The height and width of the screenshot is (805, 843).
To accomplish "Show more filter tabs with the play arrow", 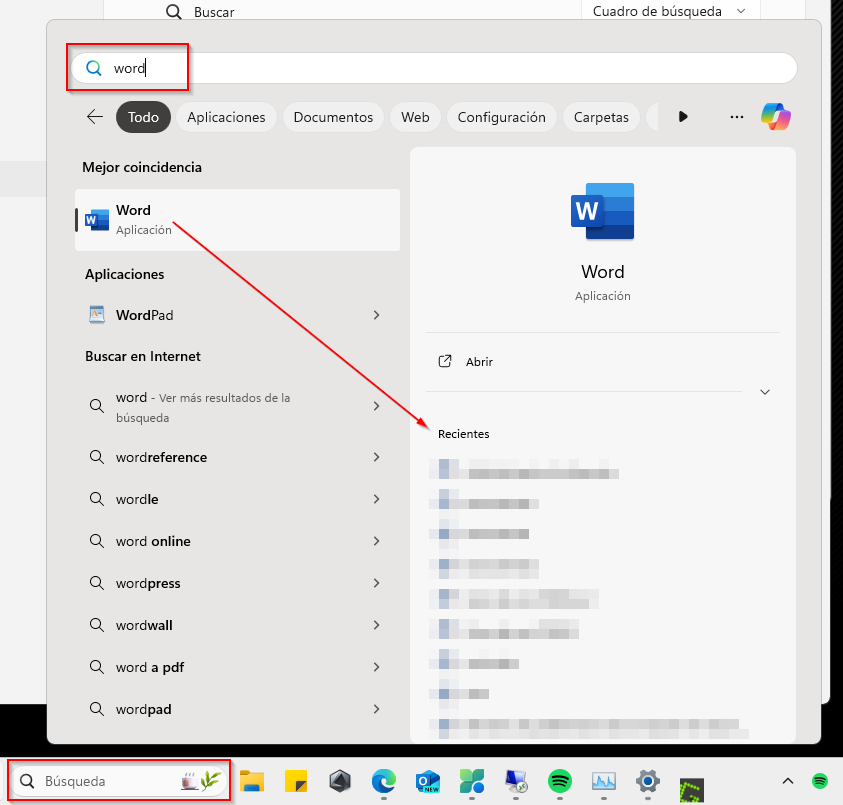I will [683, 117].
